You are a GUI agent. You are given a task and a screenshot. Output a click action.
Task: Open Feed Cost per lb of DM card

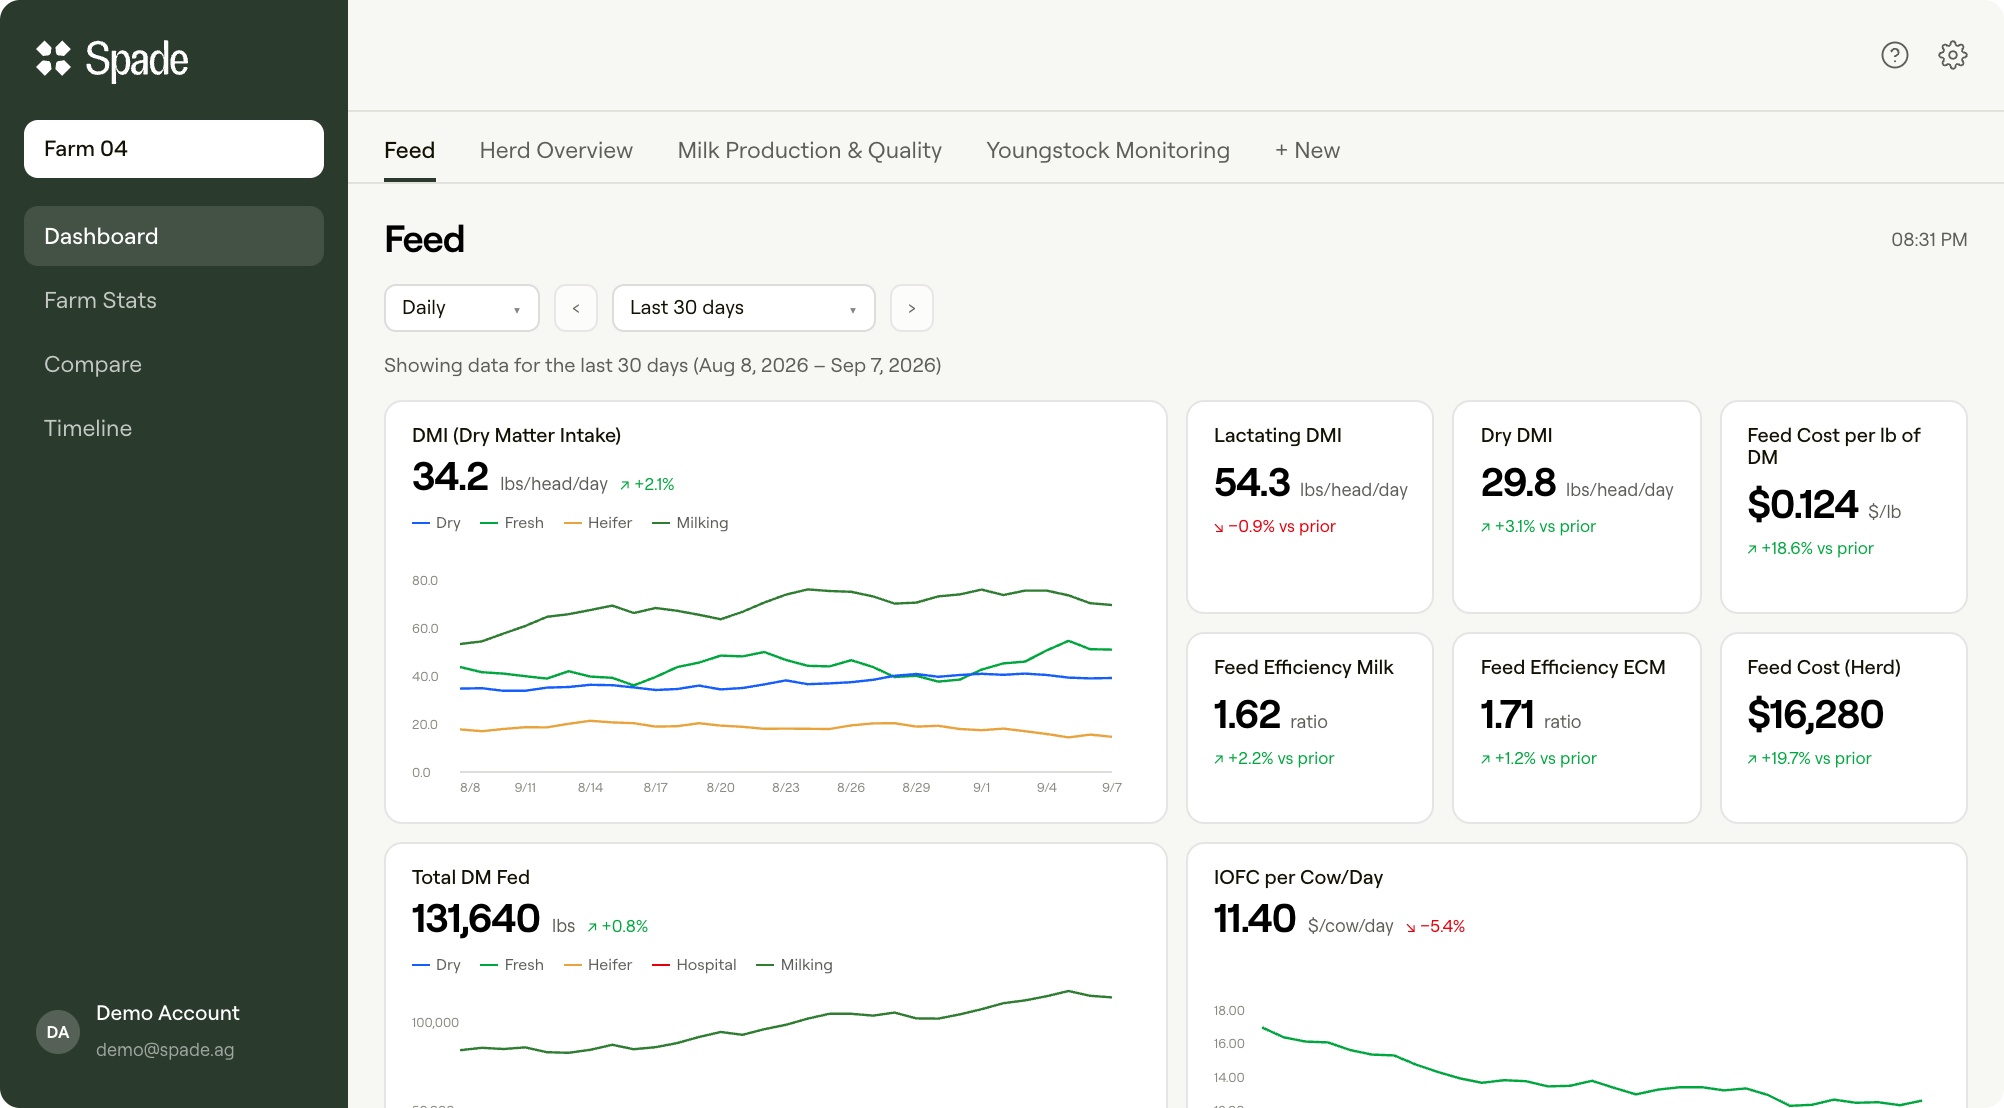pos(1844,507)
